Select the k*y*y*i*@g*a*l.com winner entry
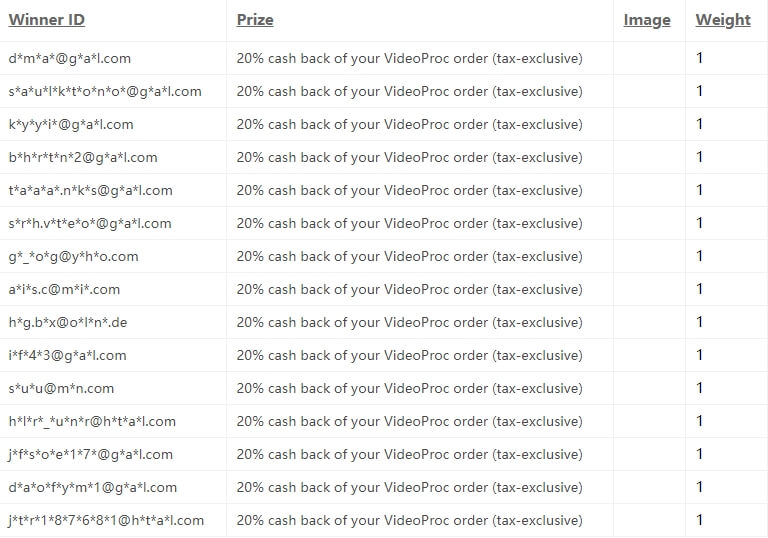 (70, 124)
